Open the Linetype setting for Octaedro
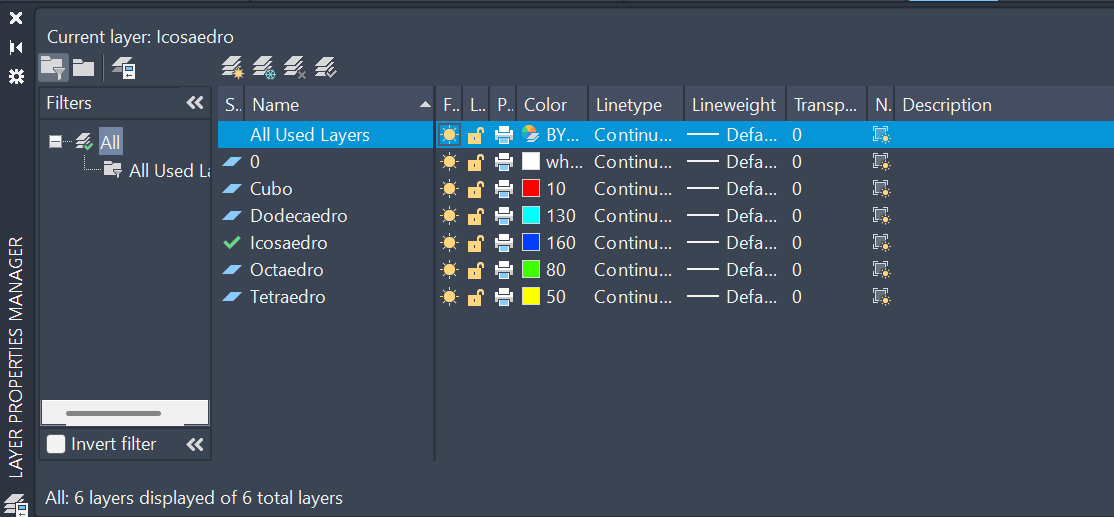The image size is (1114, 517). tap(632, 270)
